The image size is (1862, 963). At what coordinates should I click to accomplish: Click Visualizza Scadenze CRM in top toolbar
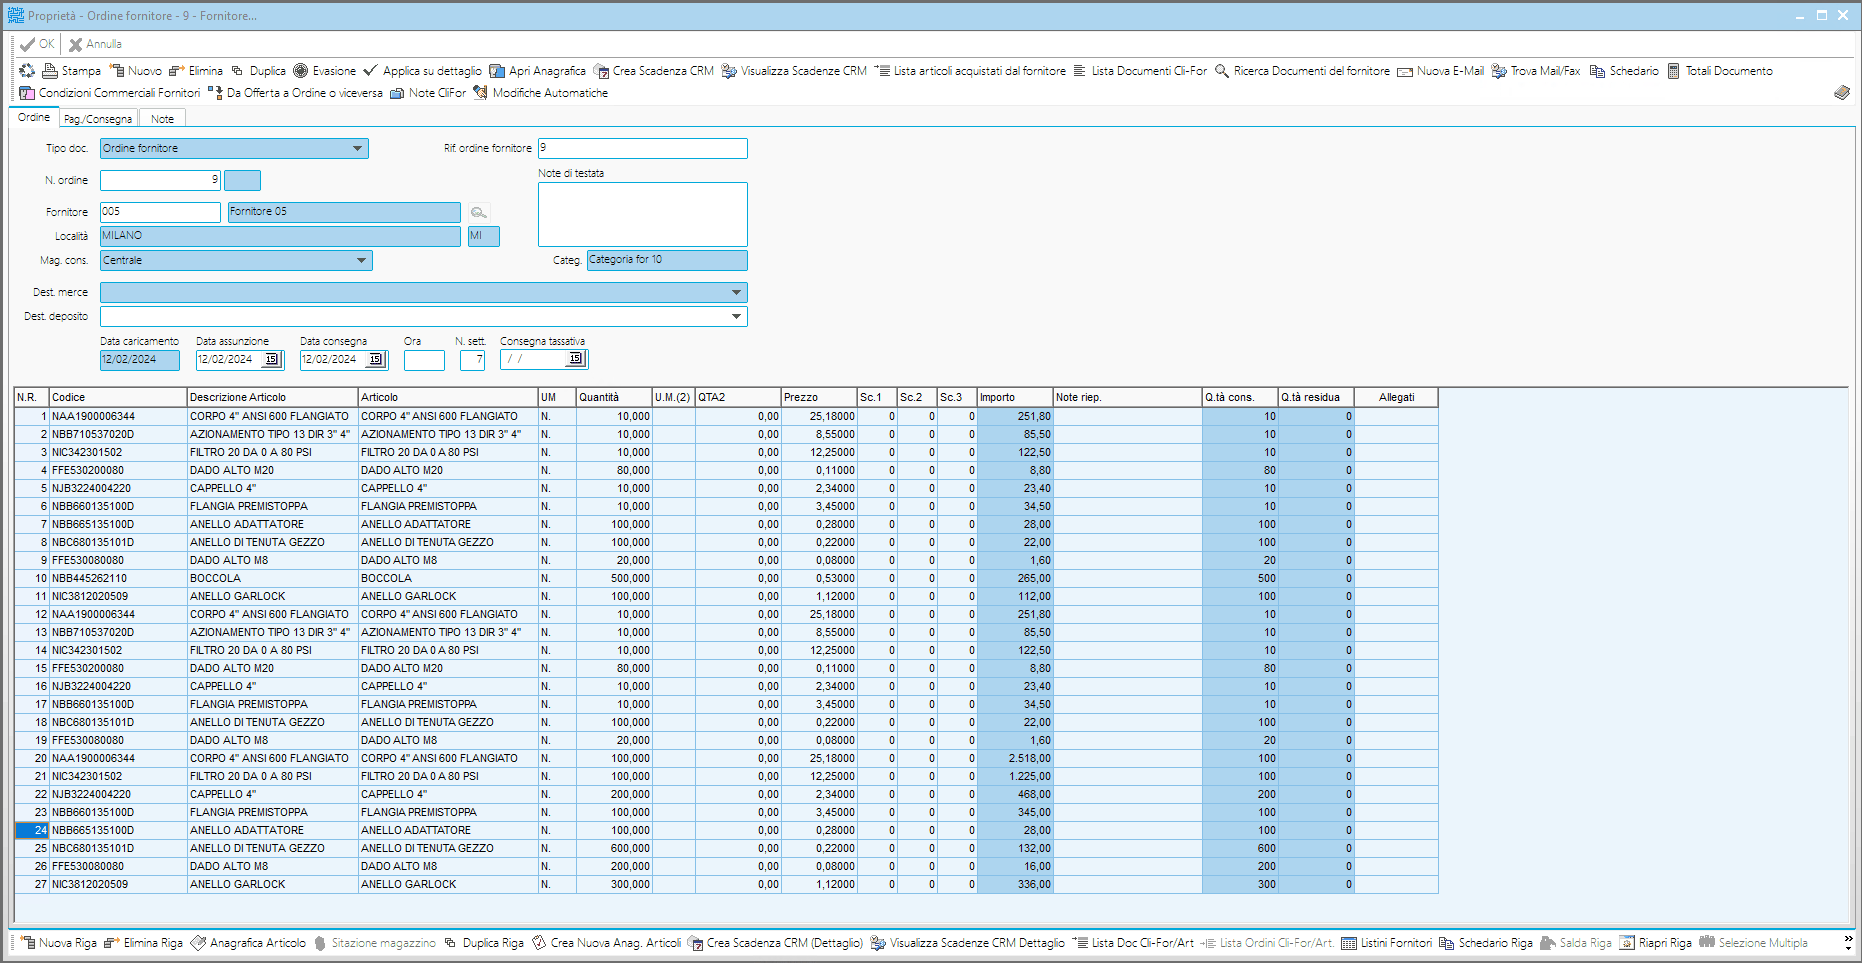click(x=794, y=71)
